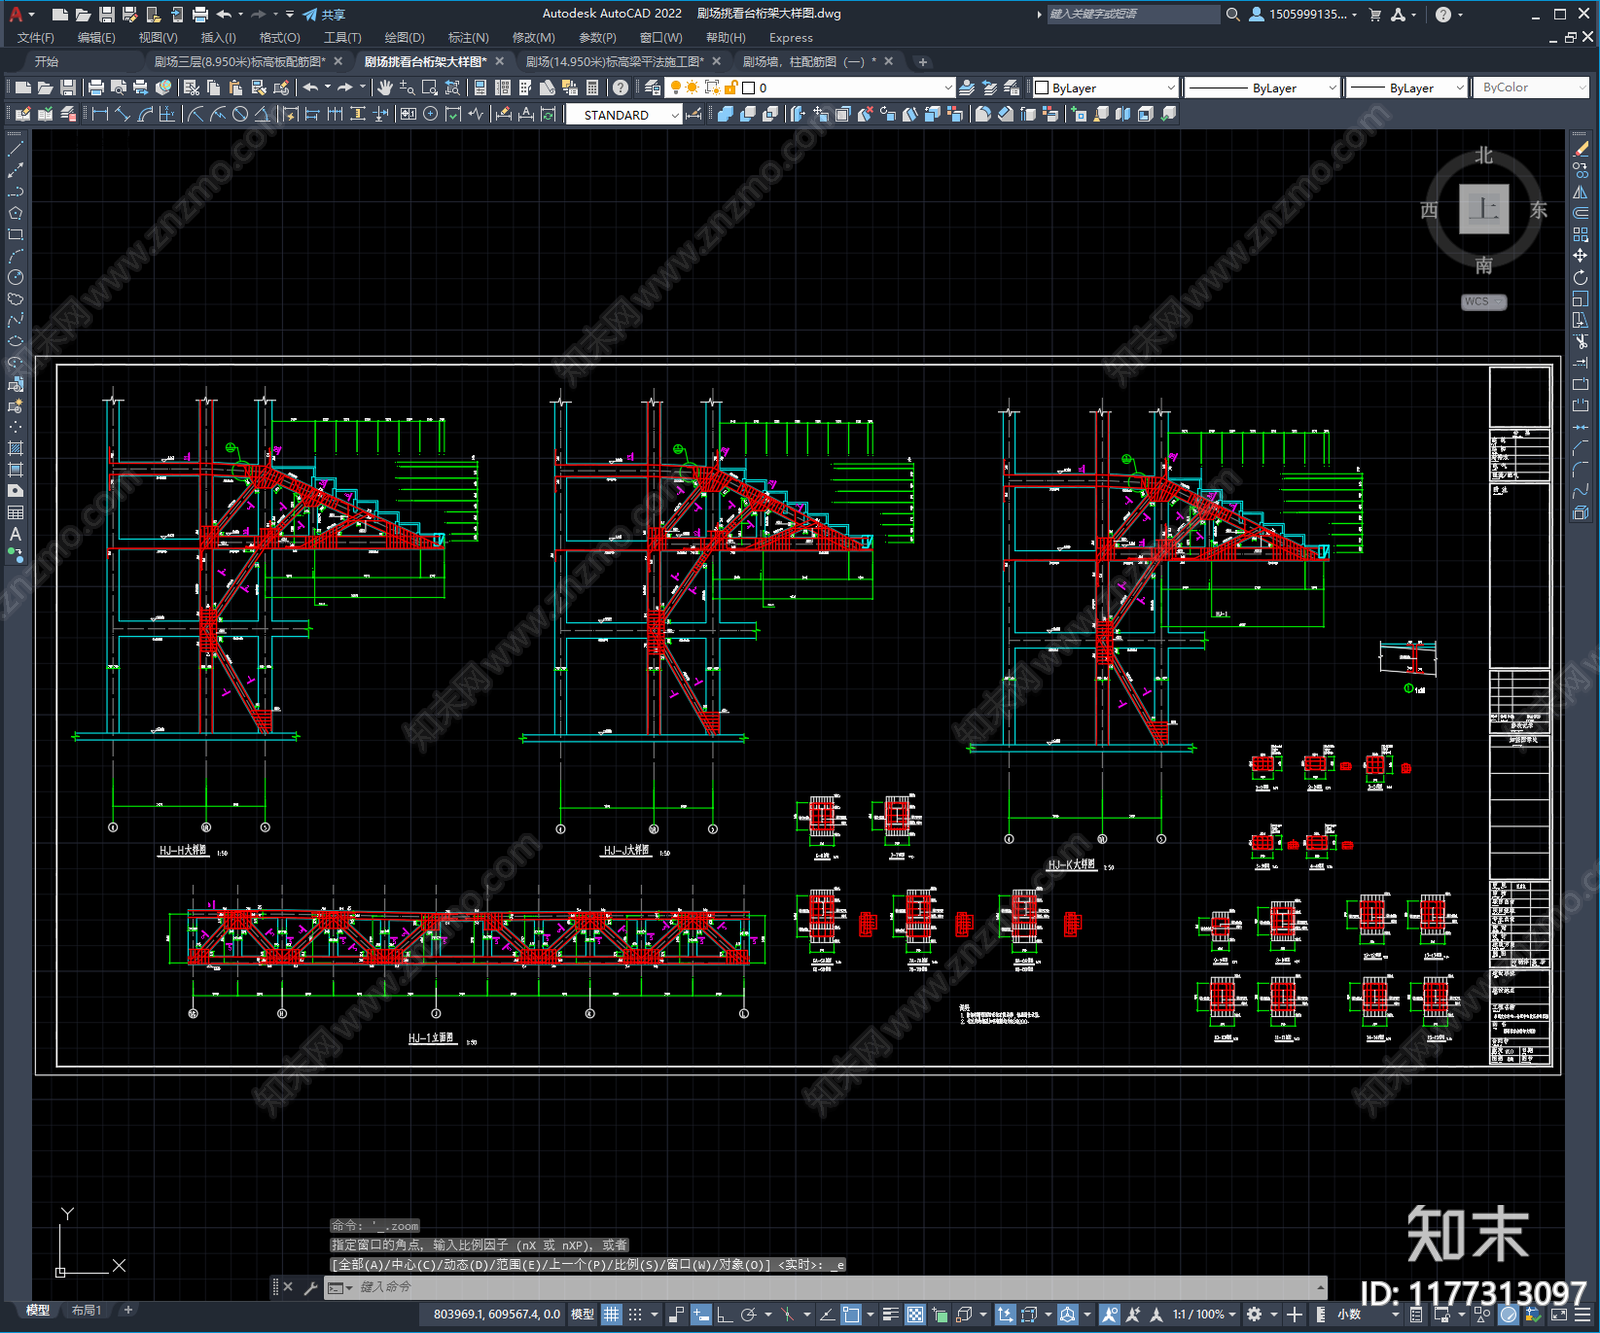Switch to the 剧场三层(8.950米)标高板配筋图 tab
1600x1333 pixels.
pos(240,62)
